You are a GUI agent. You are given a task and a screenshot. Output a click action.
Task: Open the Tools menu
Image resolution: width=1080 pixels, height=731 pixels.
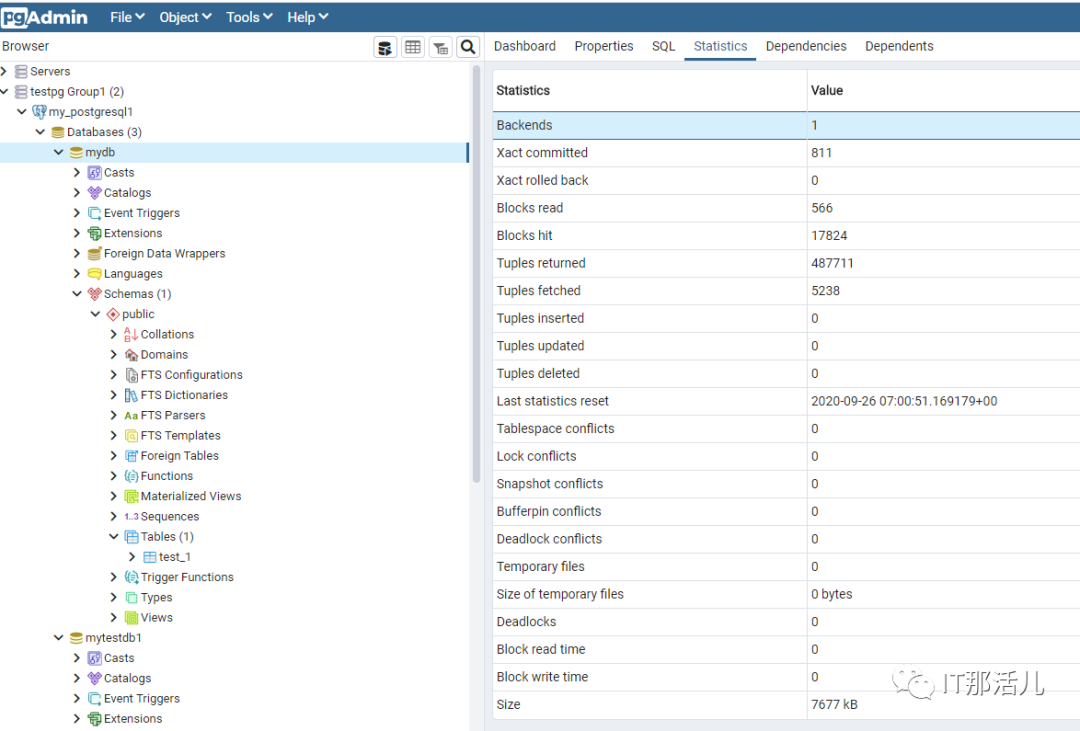pyautogui.click(x=249, y=17)
